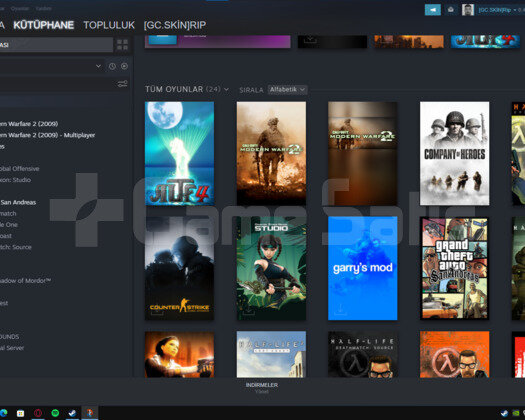Open the first Modern Warfare 2 soldier cover
Screen dimensions: 525x420
pos(271,153)
